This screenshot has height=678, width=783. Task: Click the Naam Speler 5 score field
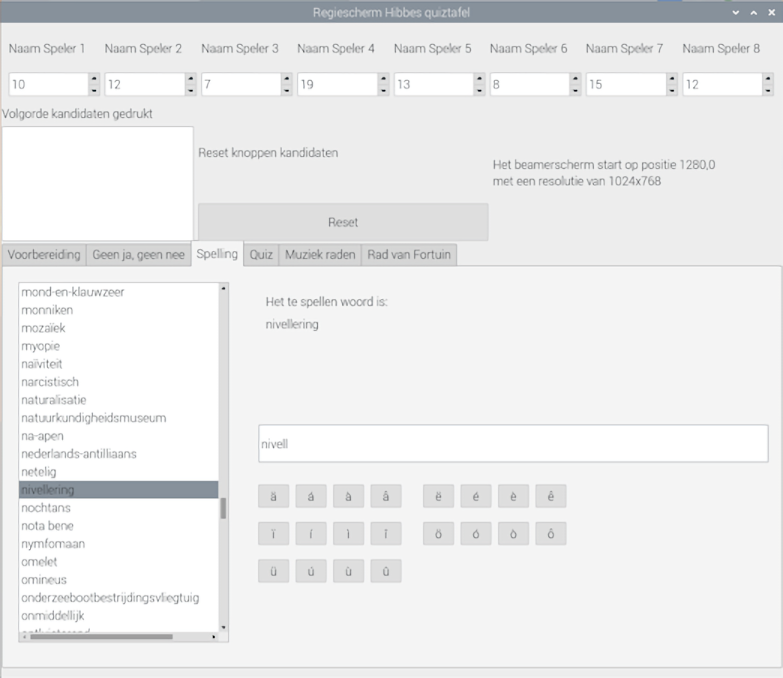(433, 85)
